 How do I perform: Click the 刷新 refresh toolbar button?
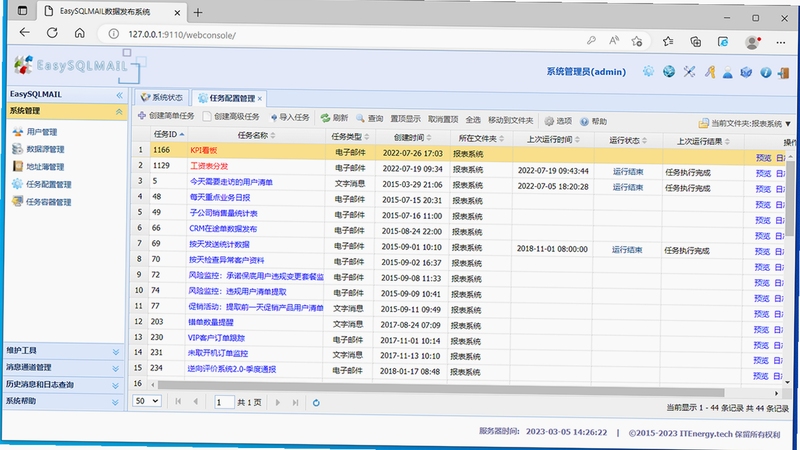pyautogui.click(x=334, y=118)
